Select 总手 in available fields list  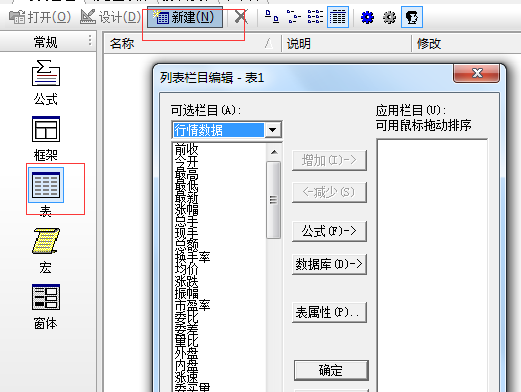click(x=187, y=222)
